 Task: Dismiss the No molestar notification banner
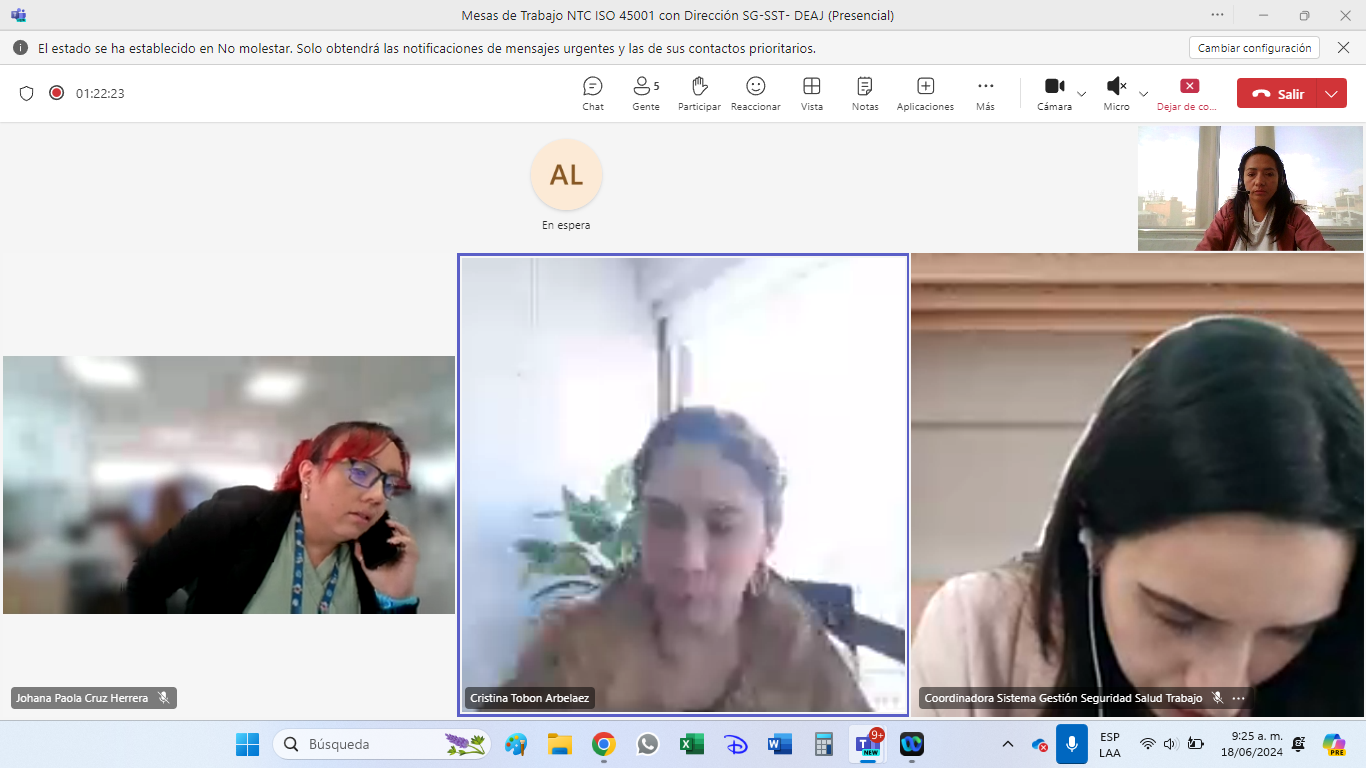(x=1344, y=48)
